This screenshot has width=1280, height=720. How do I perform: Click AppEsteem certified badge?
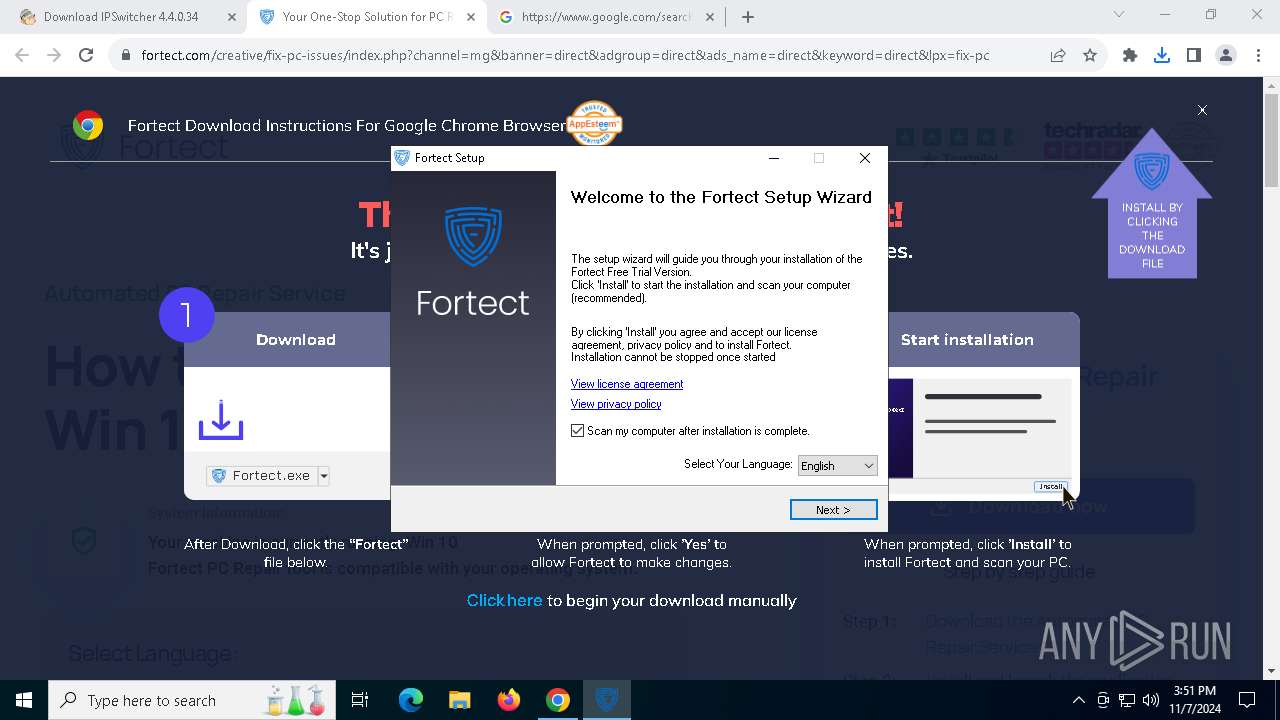[594, 124]
